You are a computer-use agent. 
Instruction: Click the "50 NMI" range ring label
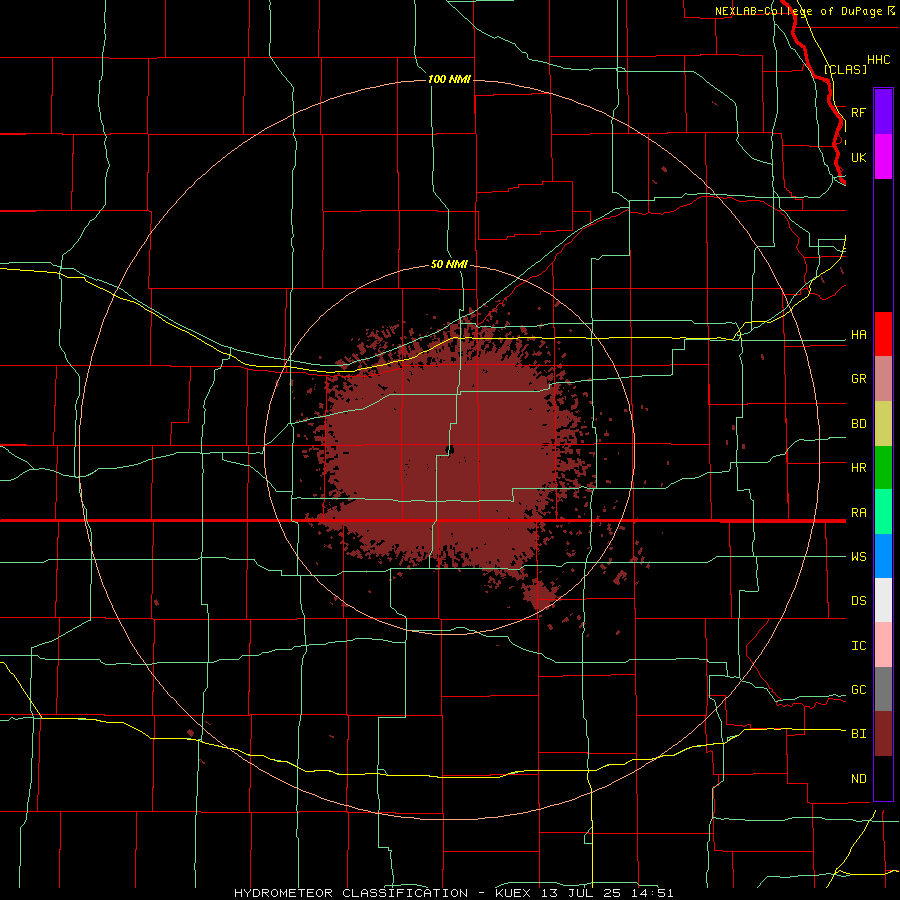(x=449, y=265)
